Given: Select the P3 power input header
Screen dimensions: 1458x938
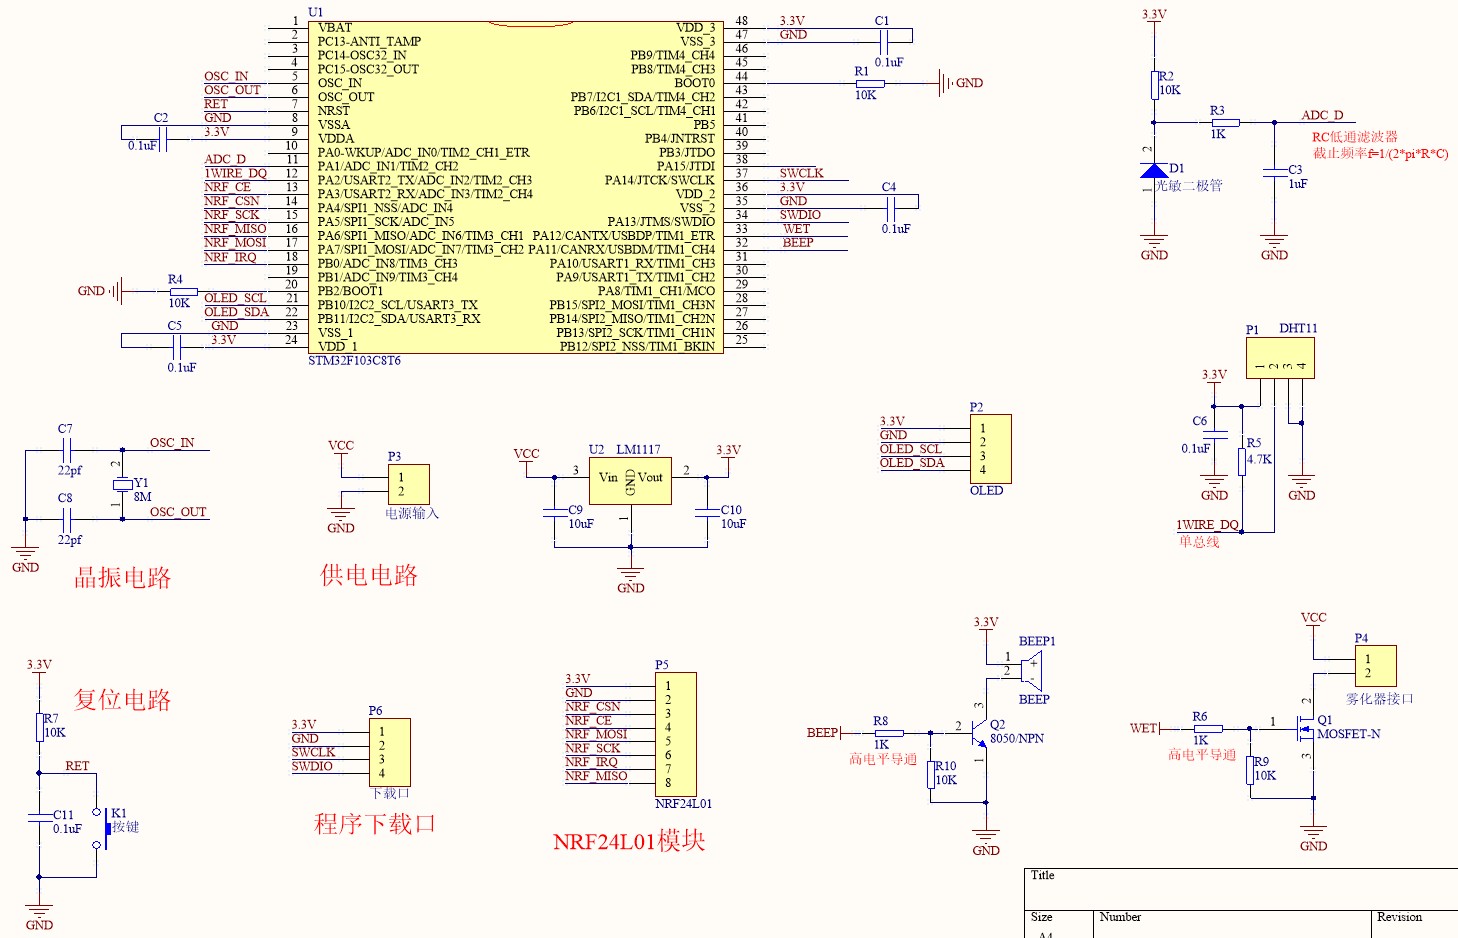Looking at the screenshot, I should coord(408,484).
